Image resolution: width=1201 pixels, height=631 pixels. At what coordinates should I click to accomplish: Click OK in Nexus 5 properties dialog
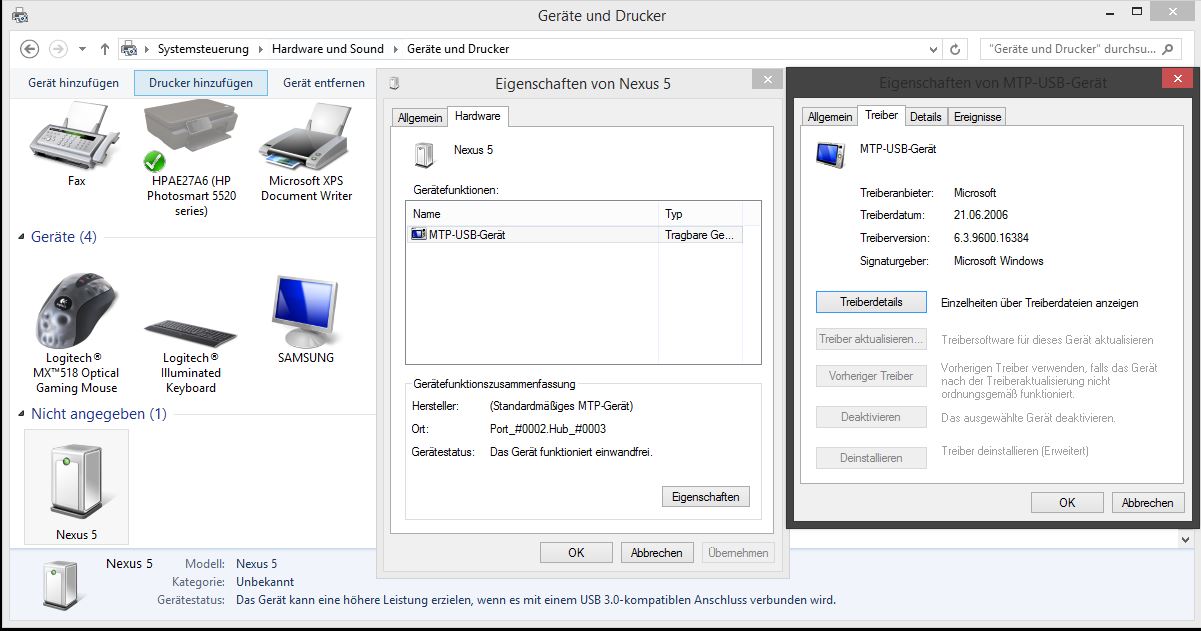(x=576, y=552)
